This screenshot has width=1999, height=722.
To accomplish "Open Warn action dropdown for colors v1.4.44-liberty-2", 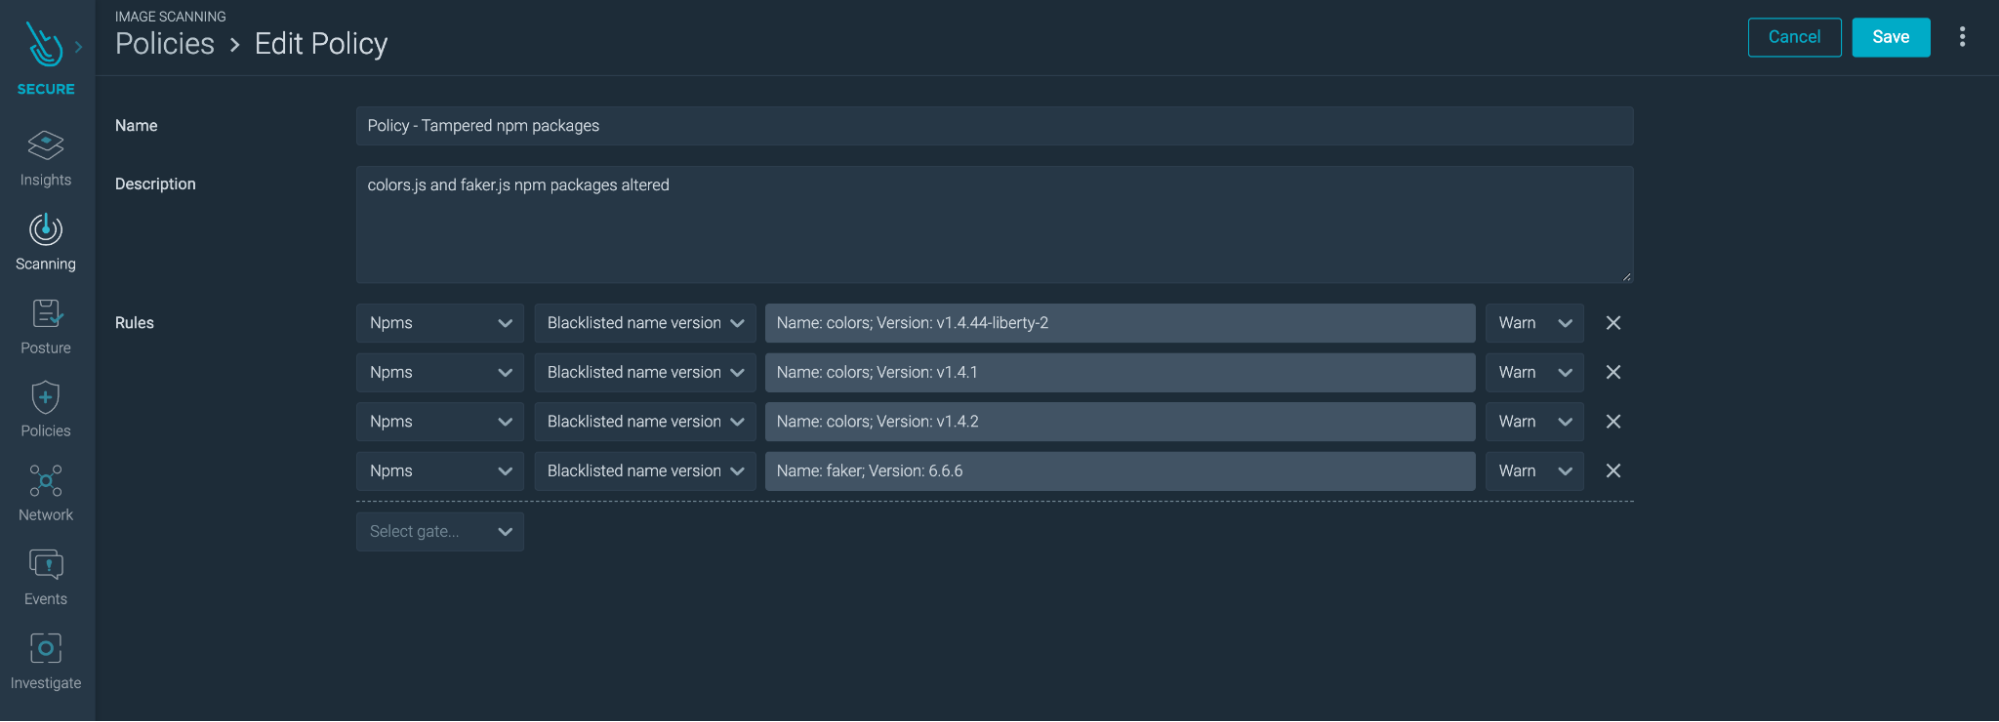I will click(1534, 323).
